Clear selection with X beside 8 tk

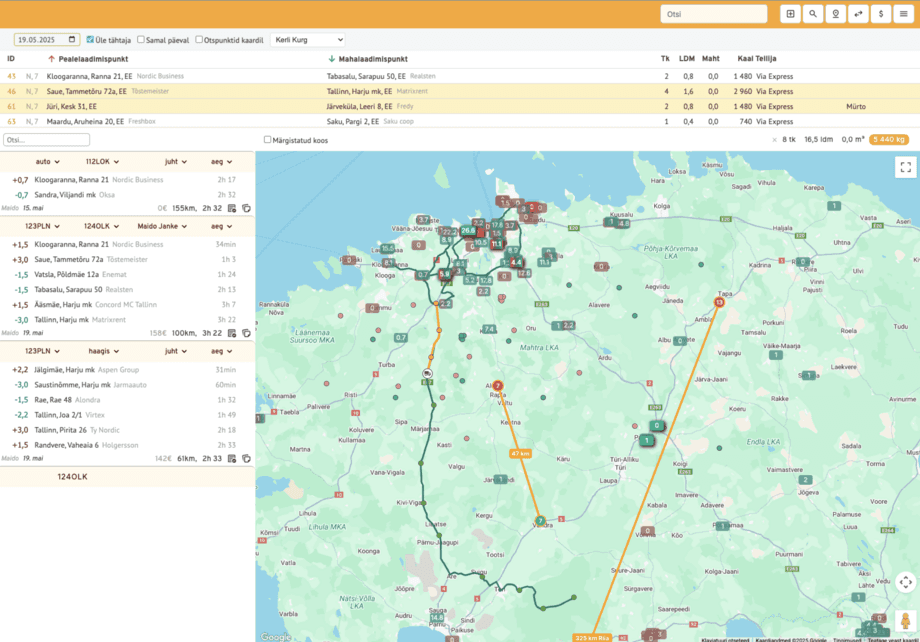[774, 140]
